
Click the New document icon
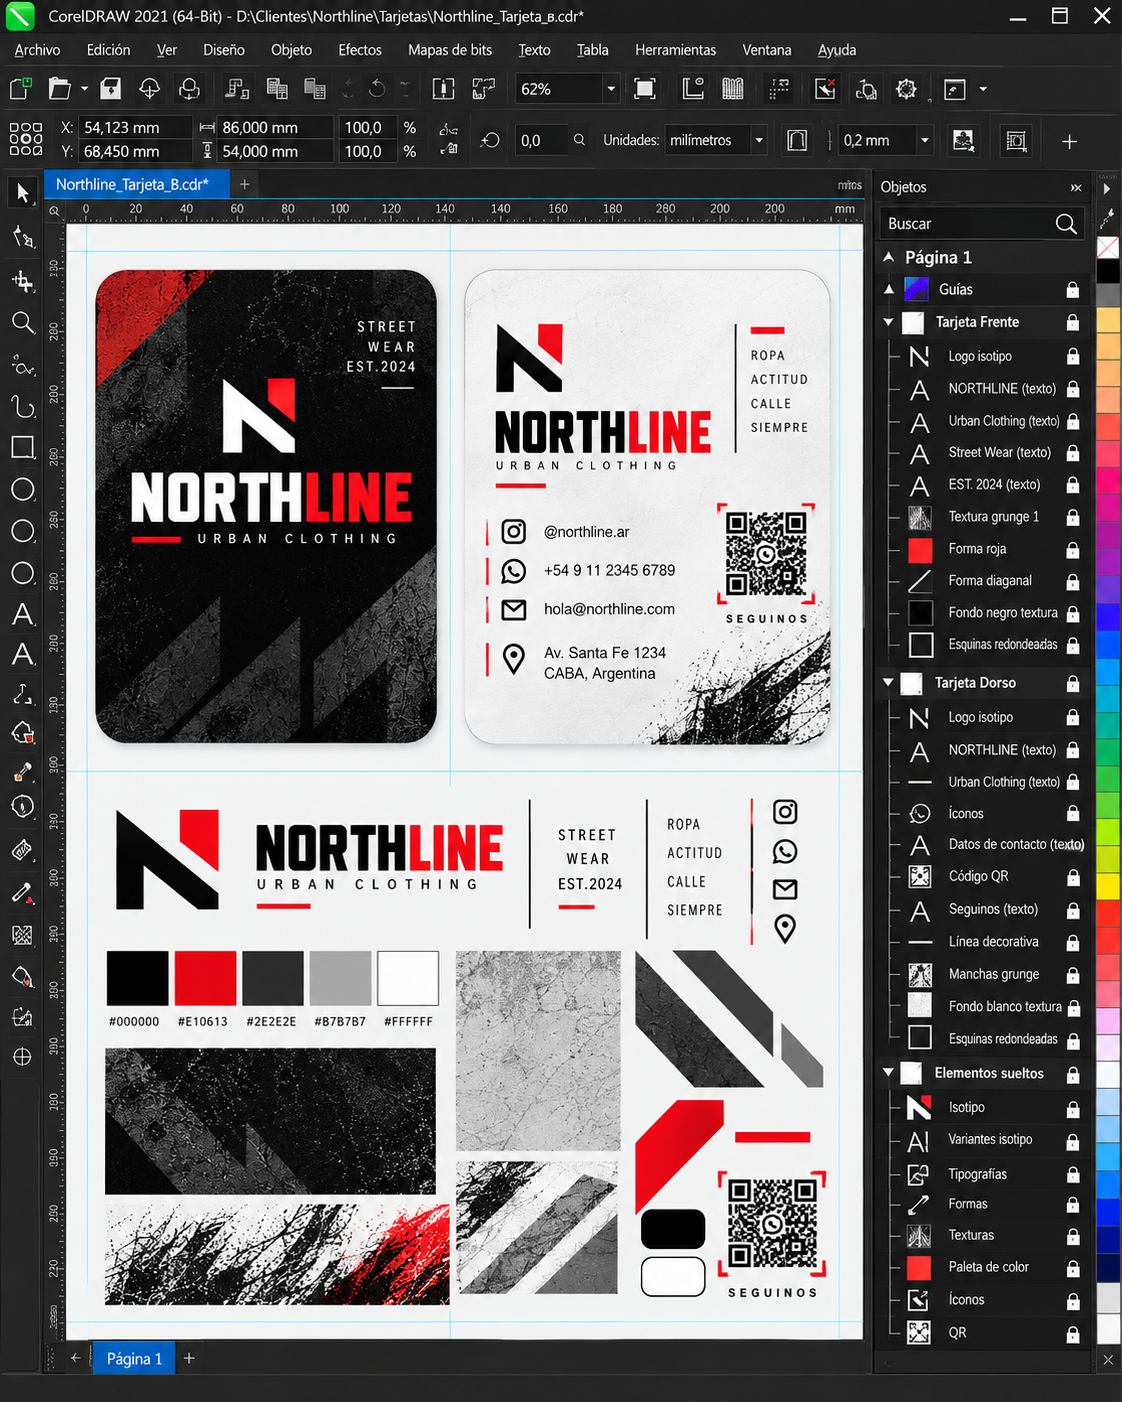pos(20,89)
